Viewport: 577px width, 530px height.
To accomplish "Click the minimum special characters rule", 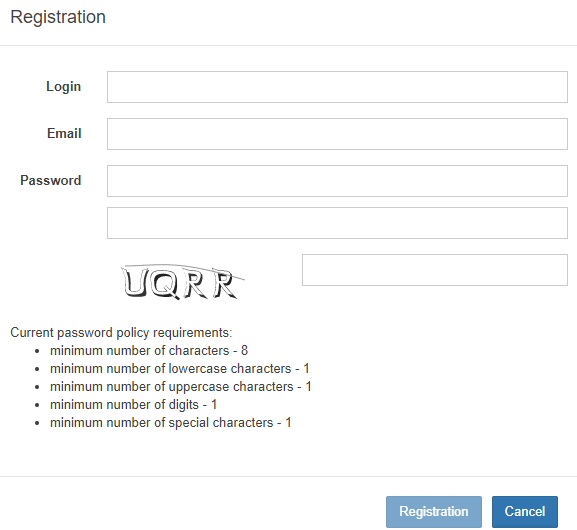I will point(171,423).
